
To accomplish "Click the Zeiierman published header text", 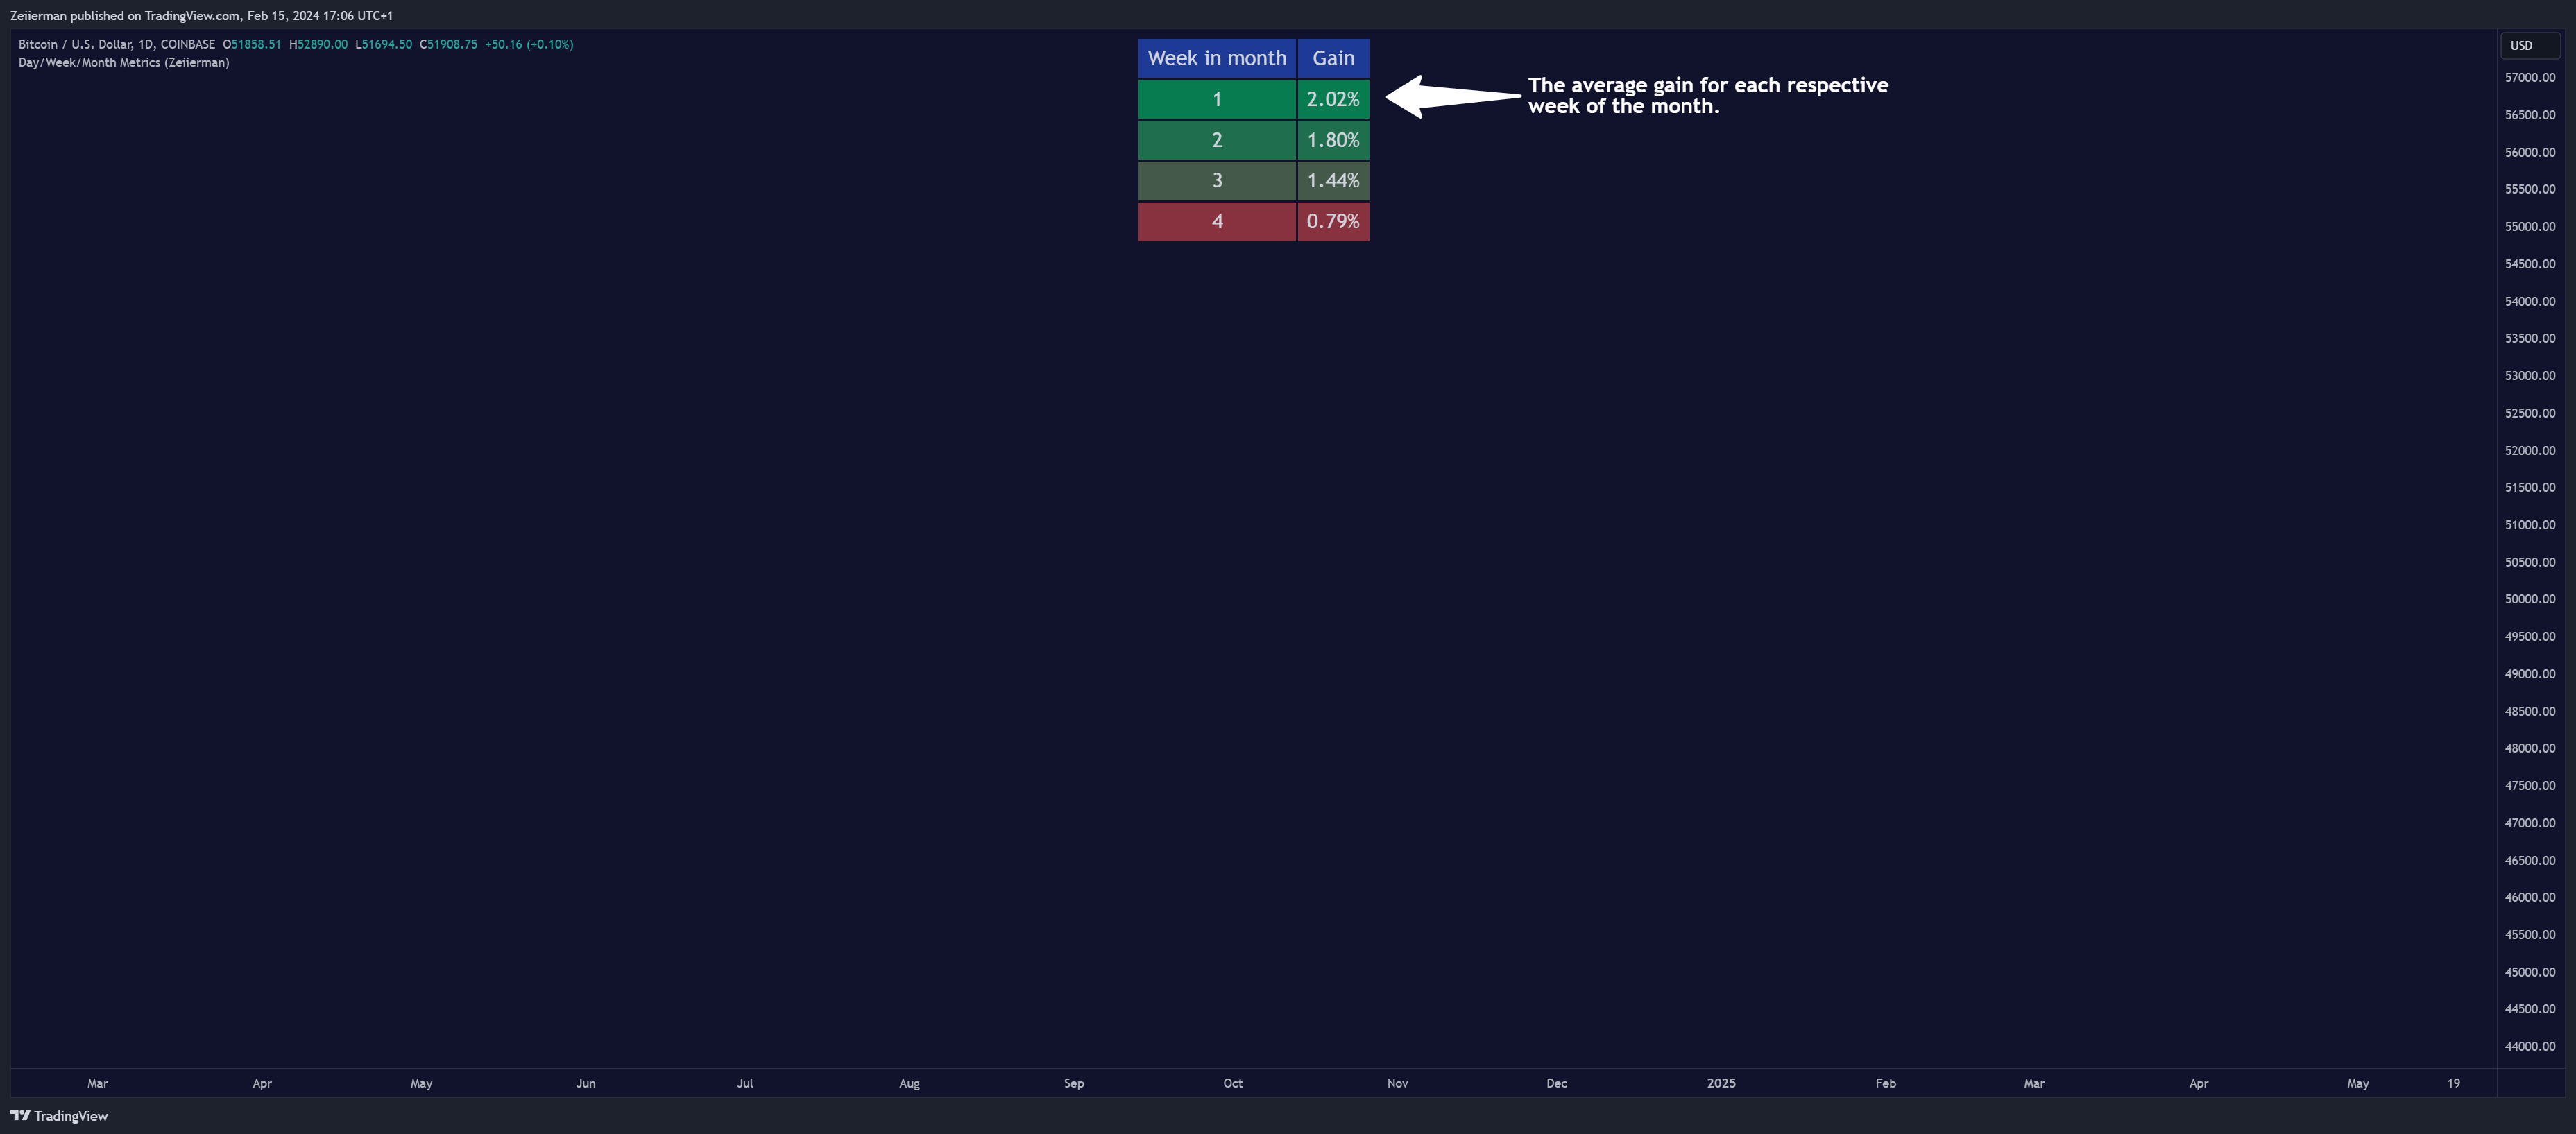I will 201,15.
